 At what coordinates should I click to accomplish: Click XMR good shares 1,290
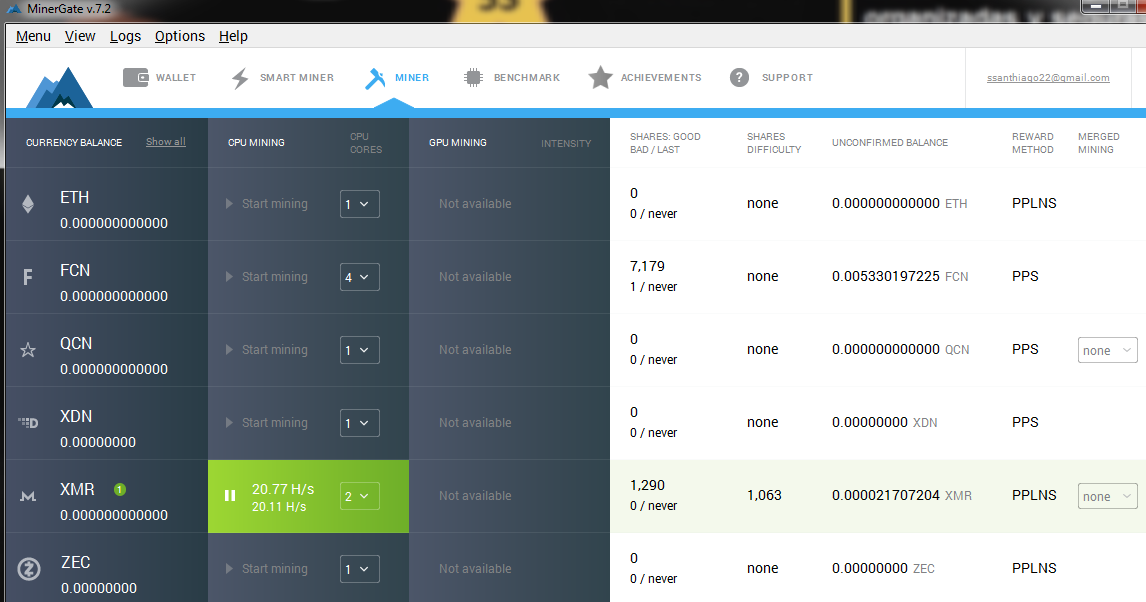(648, 485)
